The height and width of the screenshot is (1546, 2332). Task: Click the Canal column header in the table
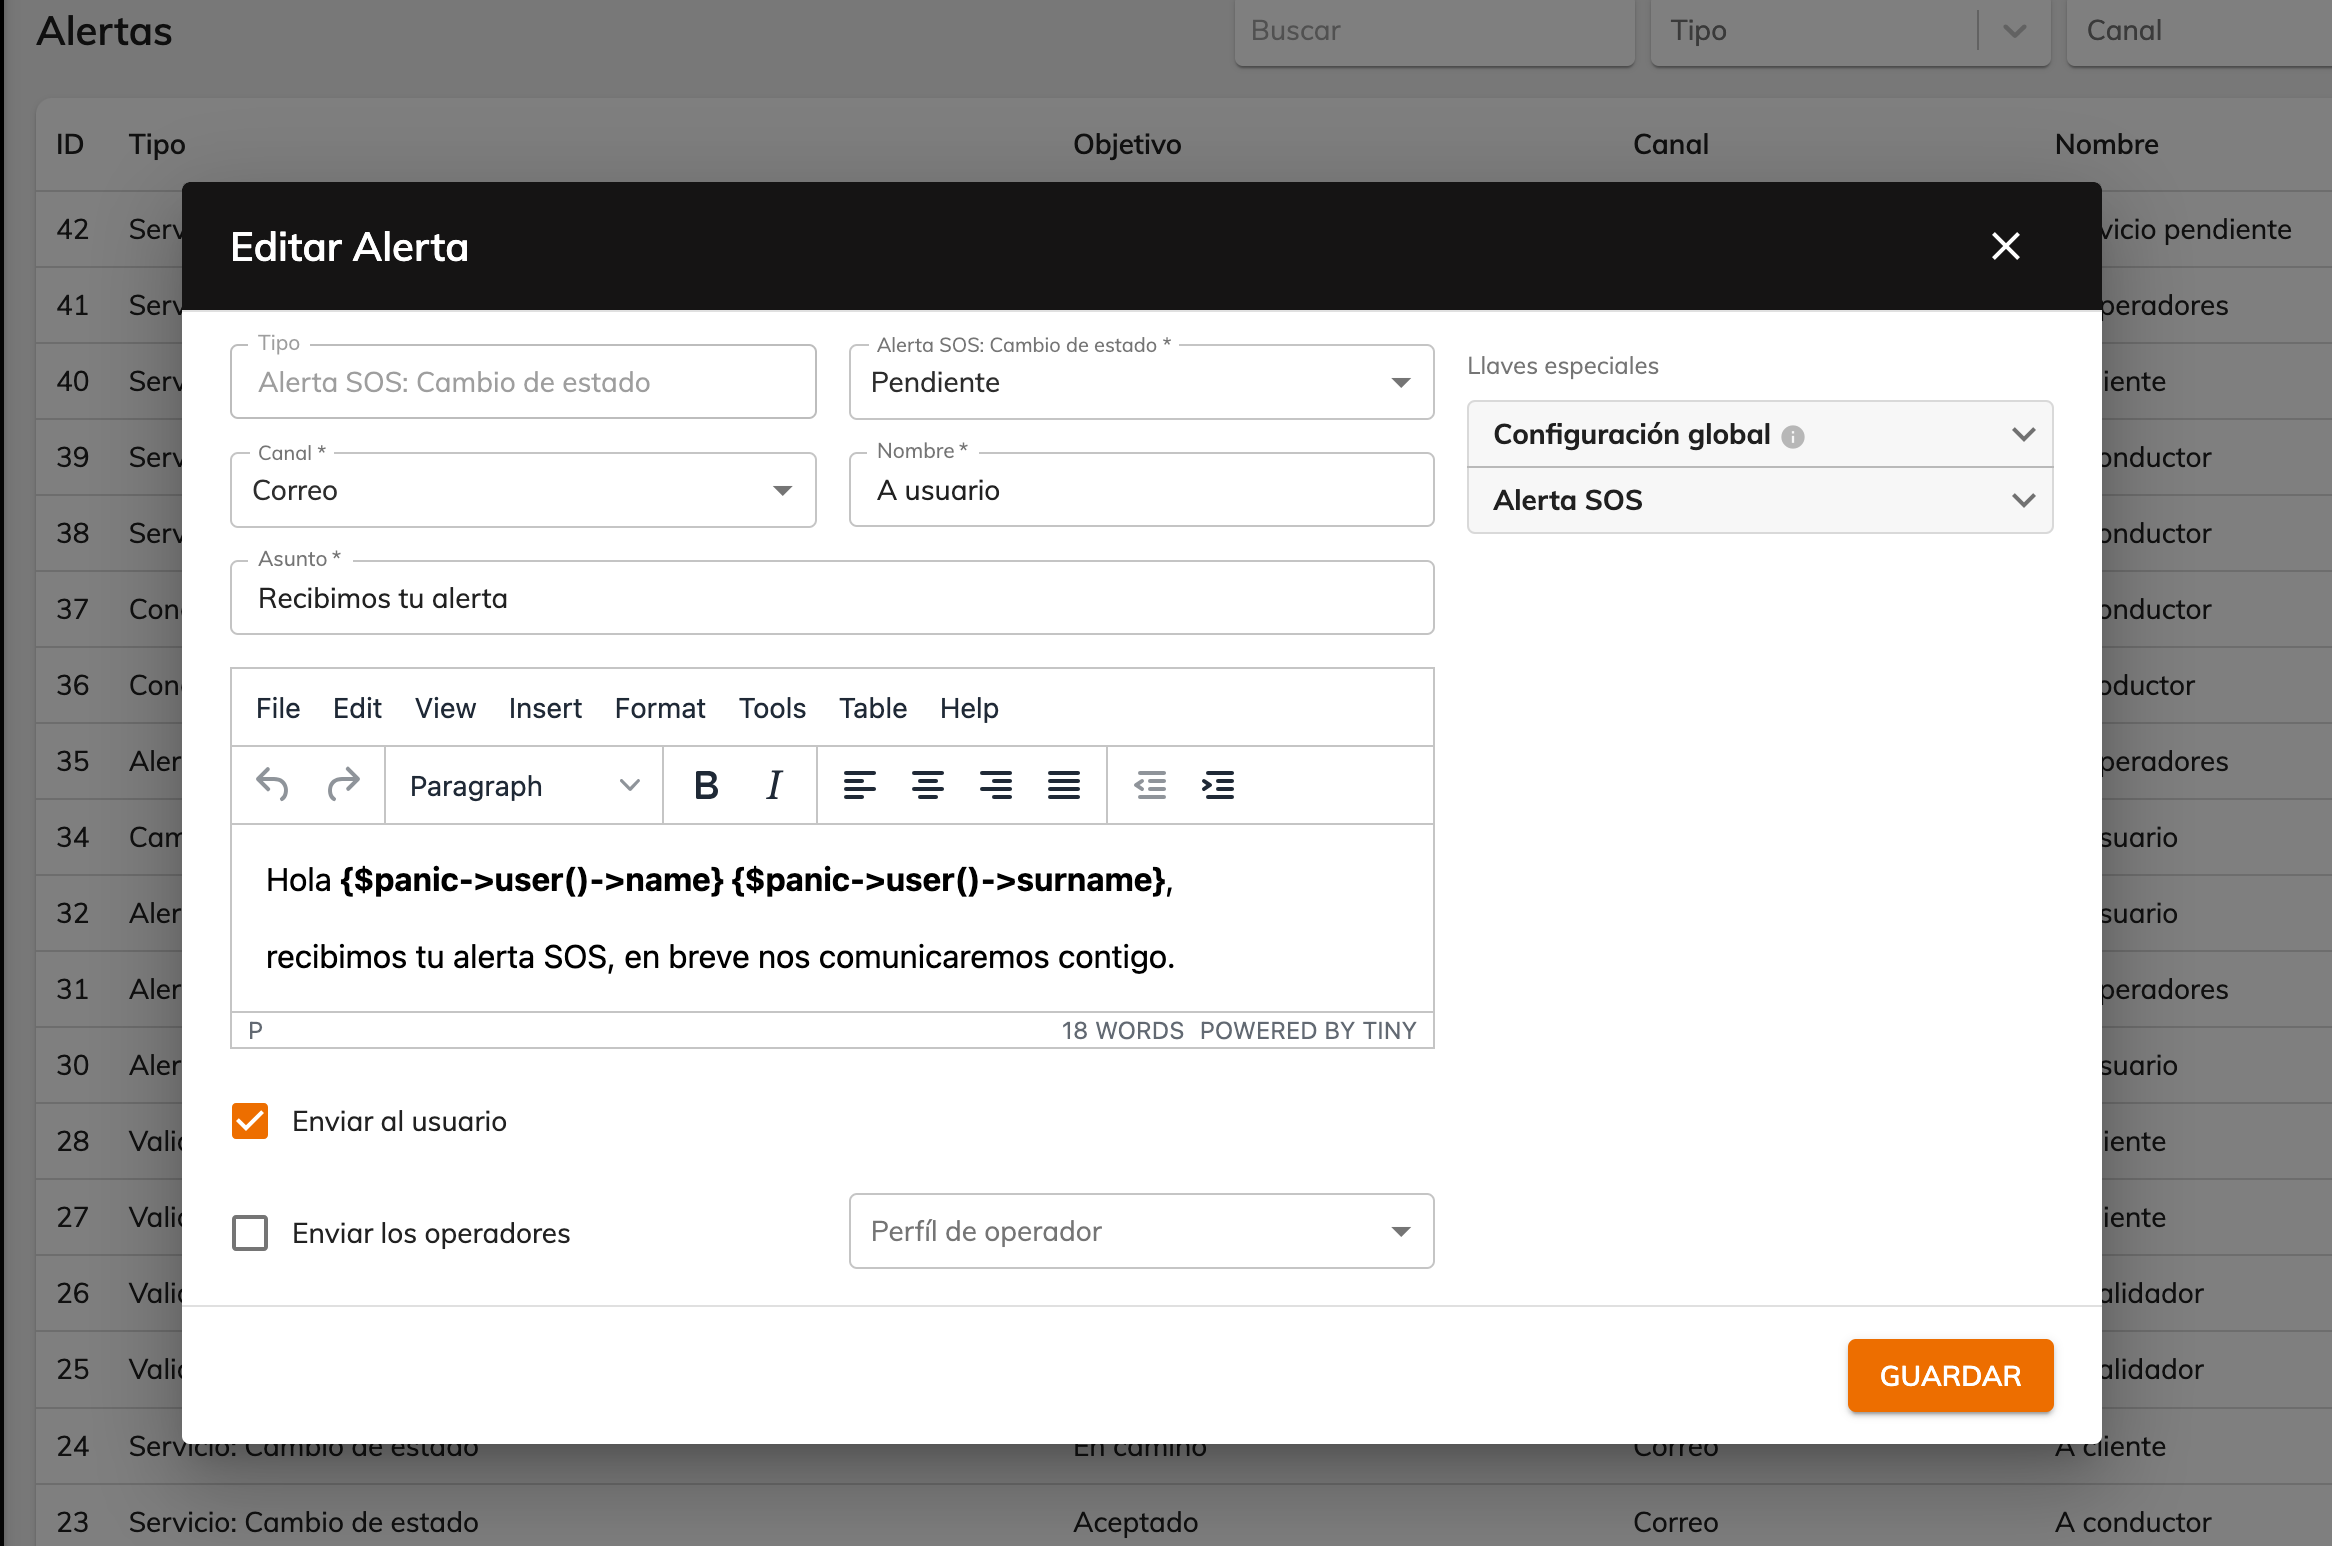(1670, 144)
